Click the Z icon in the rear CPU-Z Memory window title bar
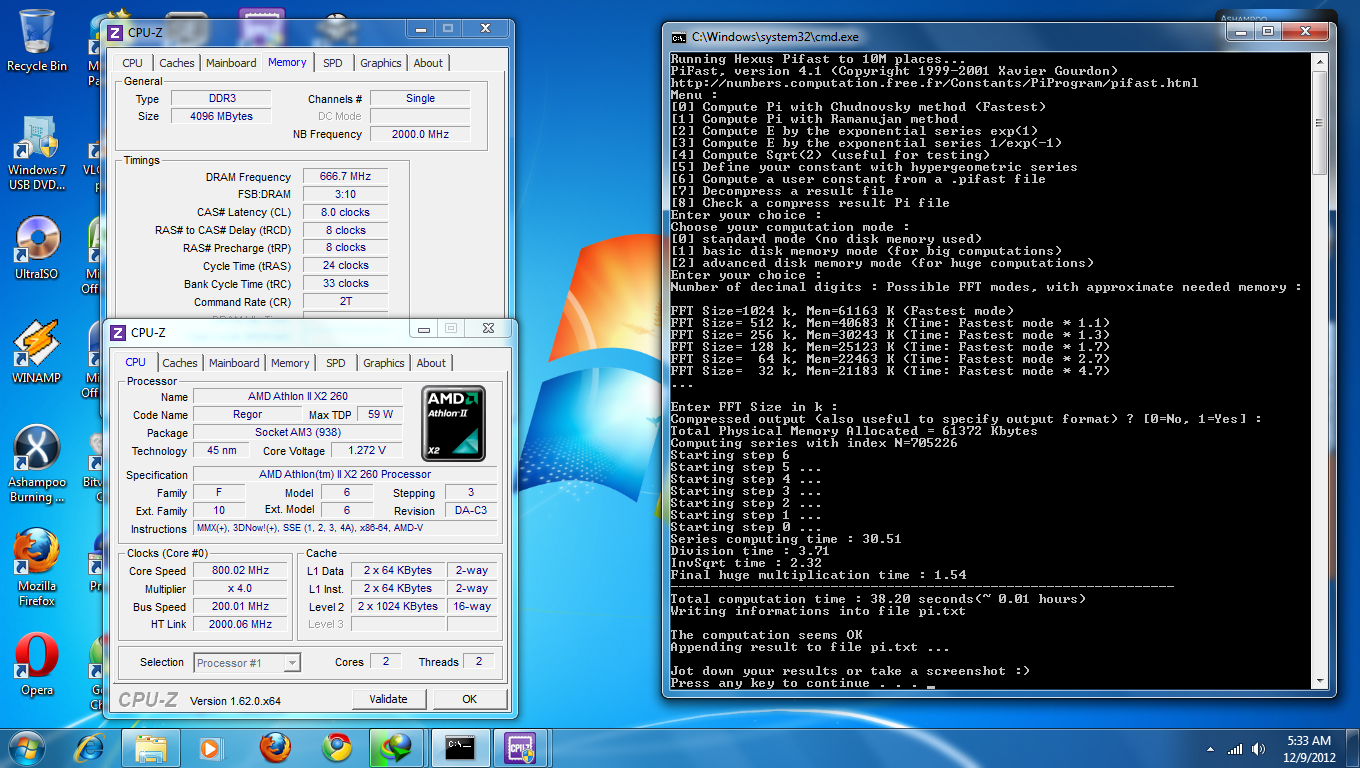The width and height of the screenshot is (1360, 768). pos(116,32)
